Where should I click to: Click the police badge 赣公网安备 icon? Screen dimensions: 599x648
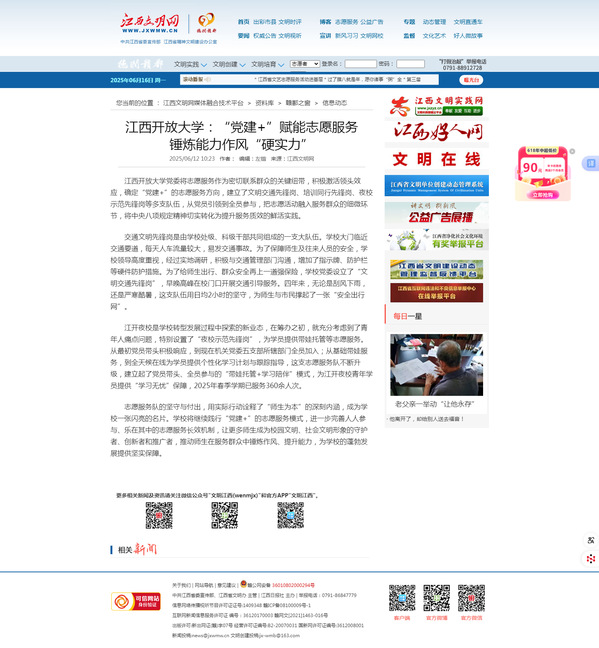point(243,584)
